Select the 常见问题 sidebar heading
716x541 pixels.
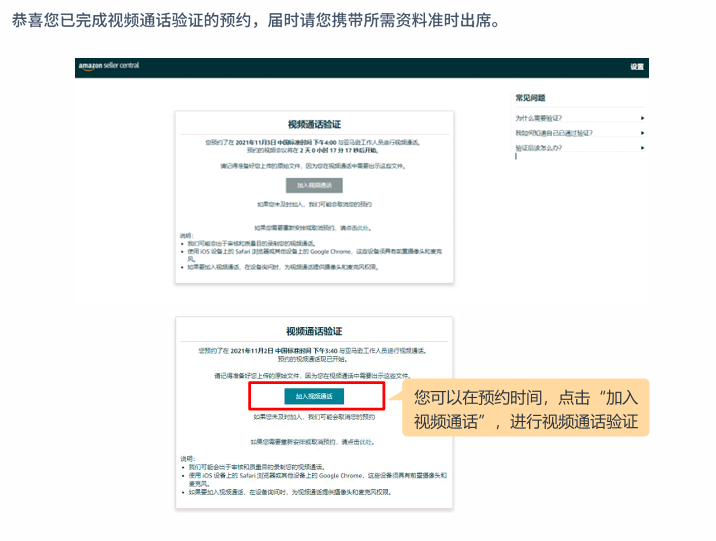(530, 98)
